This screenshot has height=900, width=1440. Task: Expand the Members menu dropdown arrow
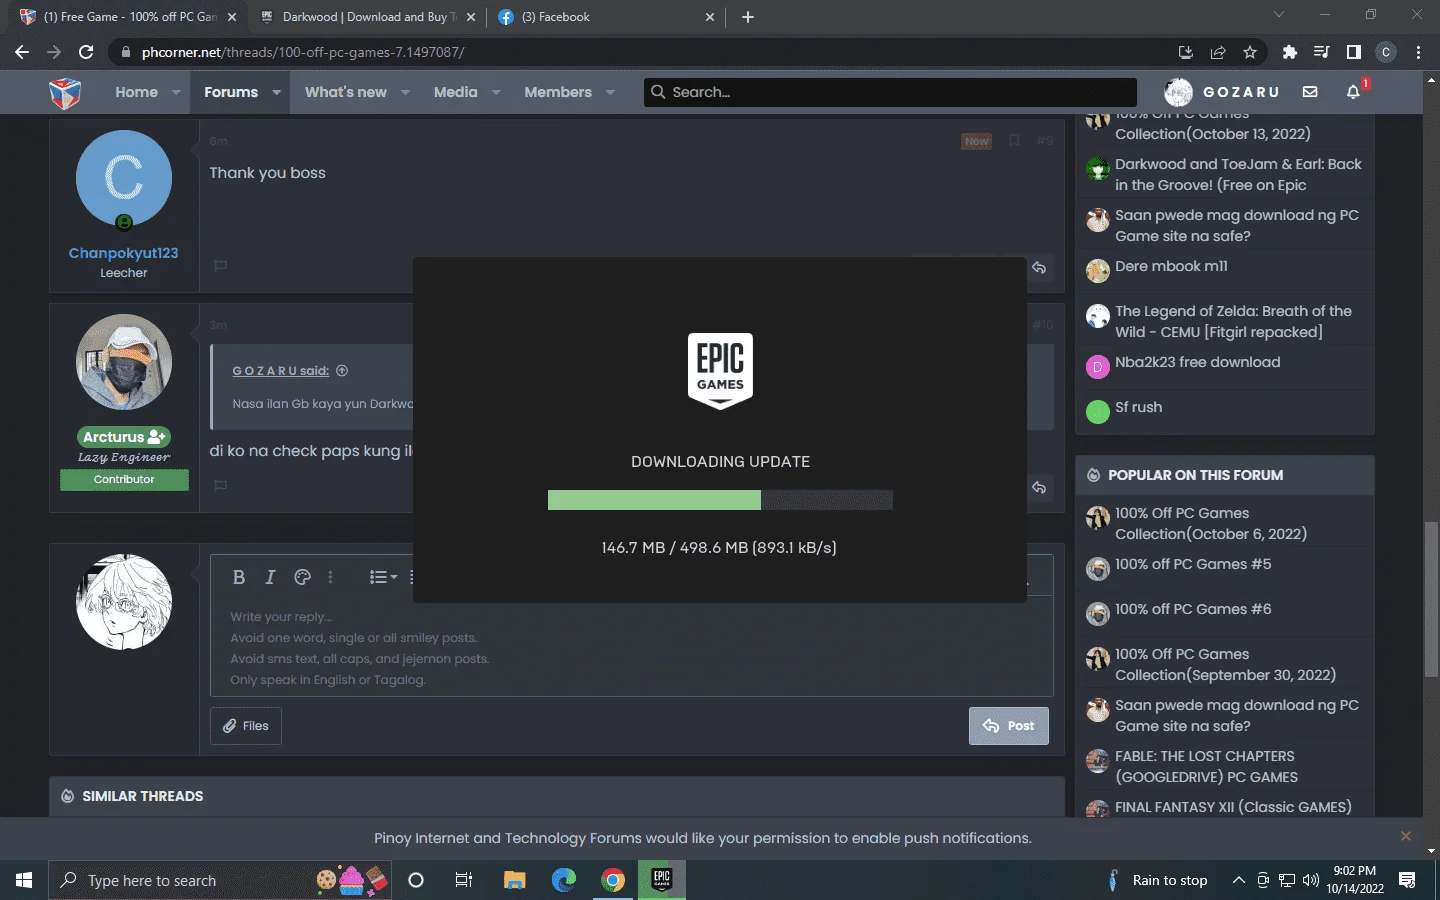(610, 92)
